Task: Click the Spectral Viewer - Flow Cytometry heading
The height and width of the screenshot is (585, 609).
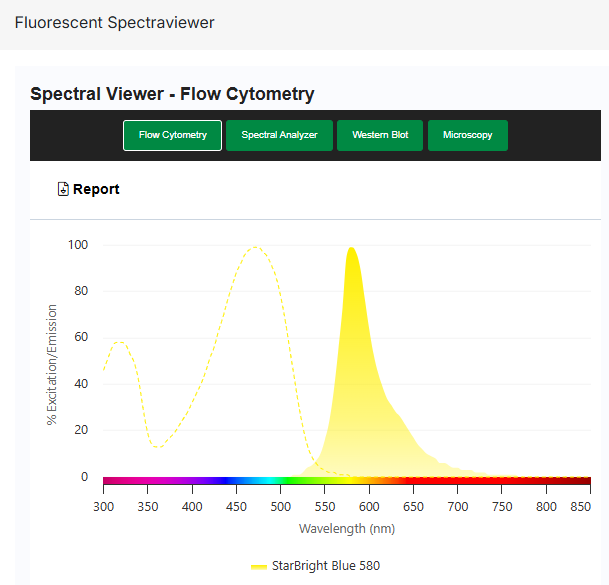Action: [x=172, y=94]
